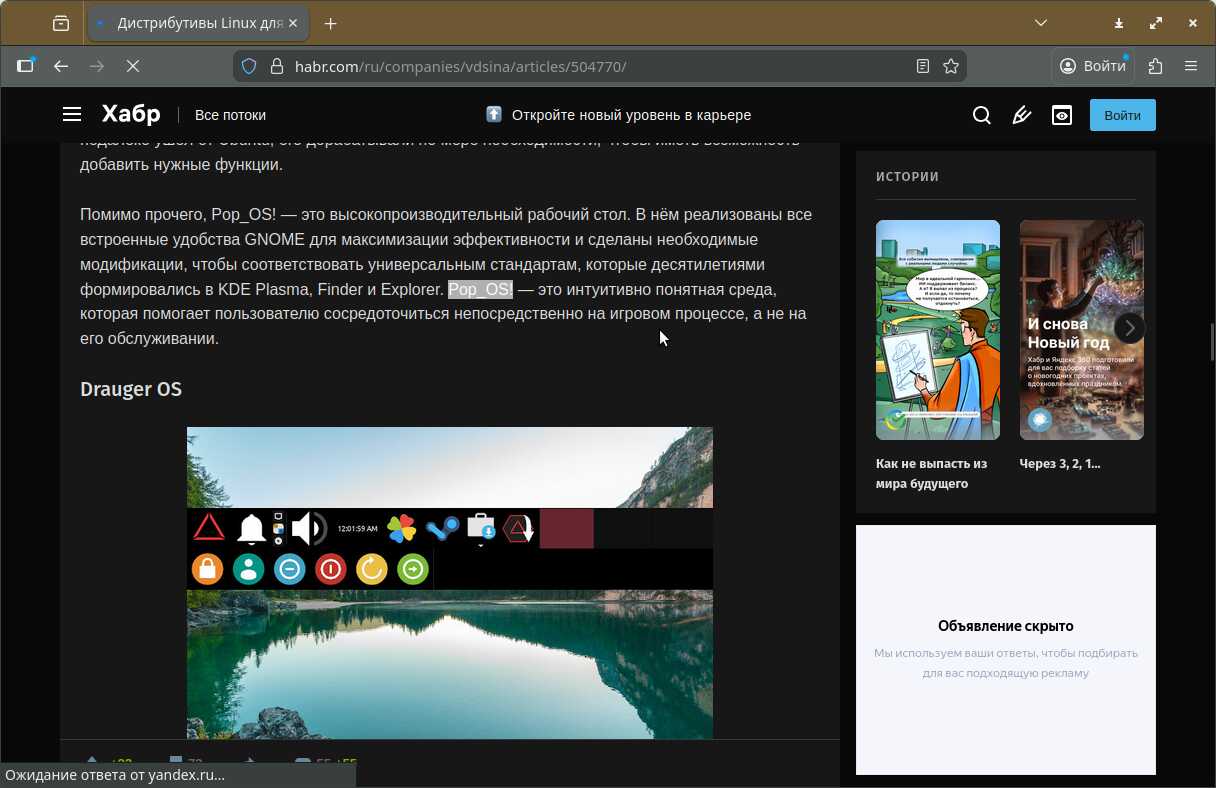The image size is (1216, 788).
Task: Click the forward navigation arrow
Action: 97,66
